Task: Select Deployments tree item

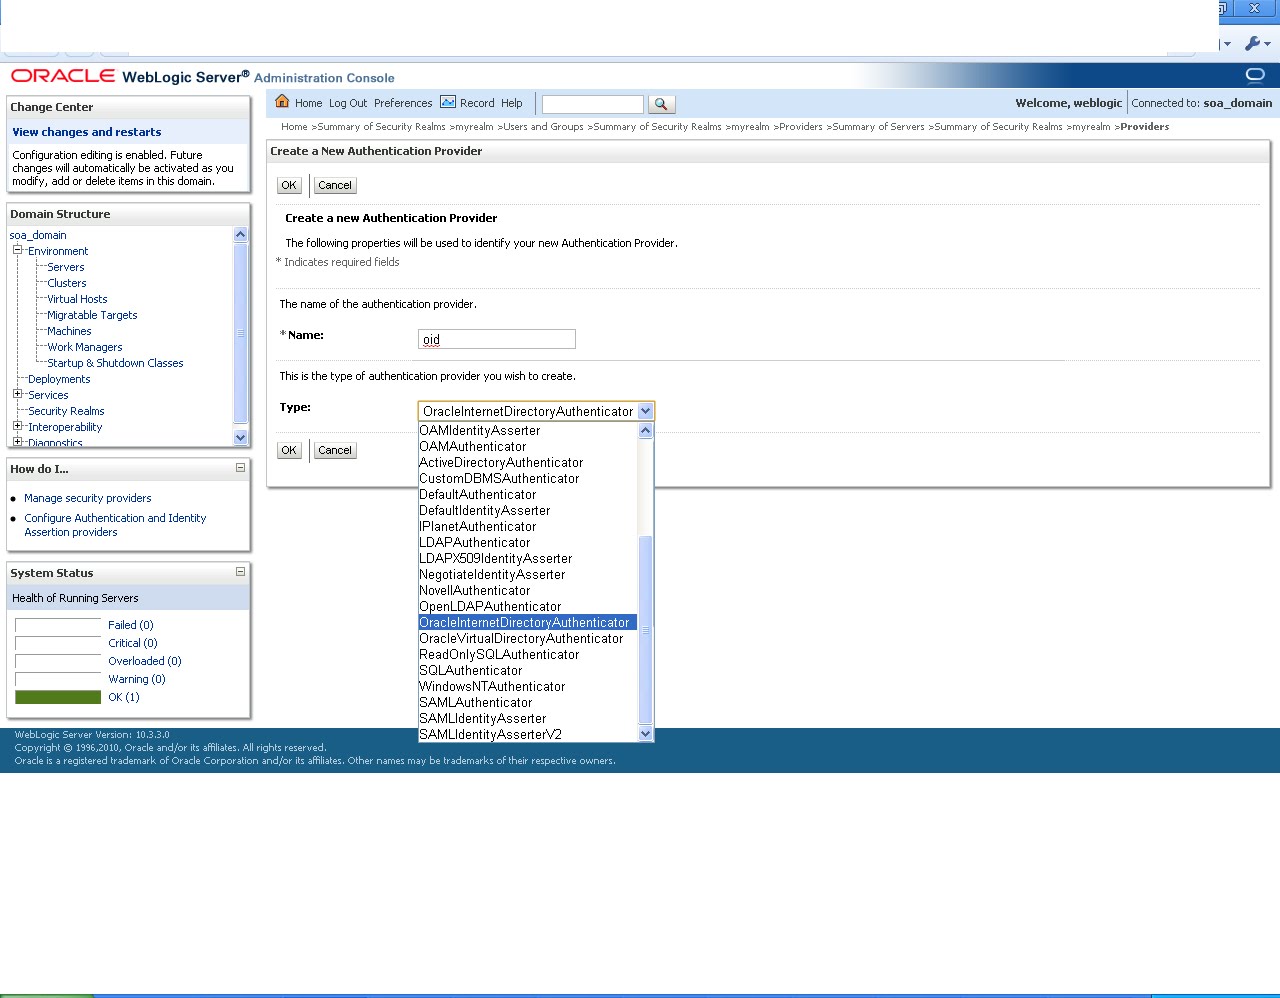Action: tap(59, 379)
